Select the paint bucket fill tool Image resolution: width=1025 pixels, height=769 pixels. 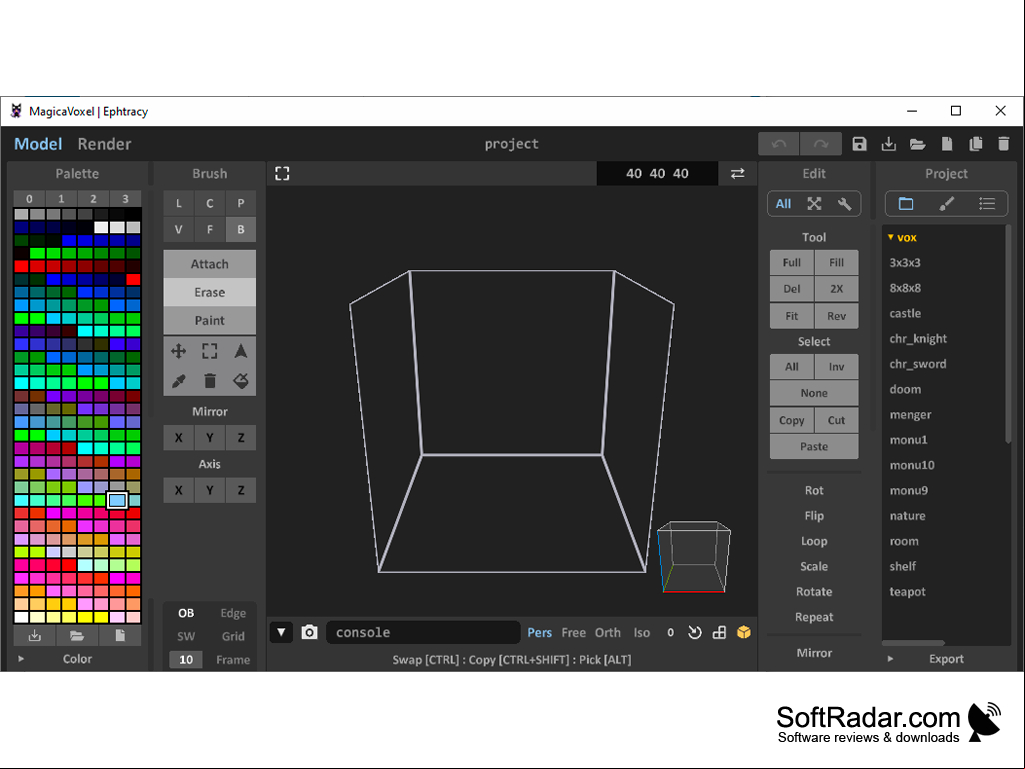(241, 381)
